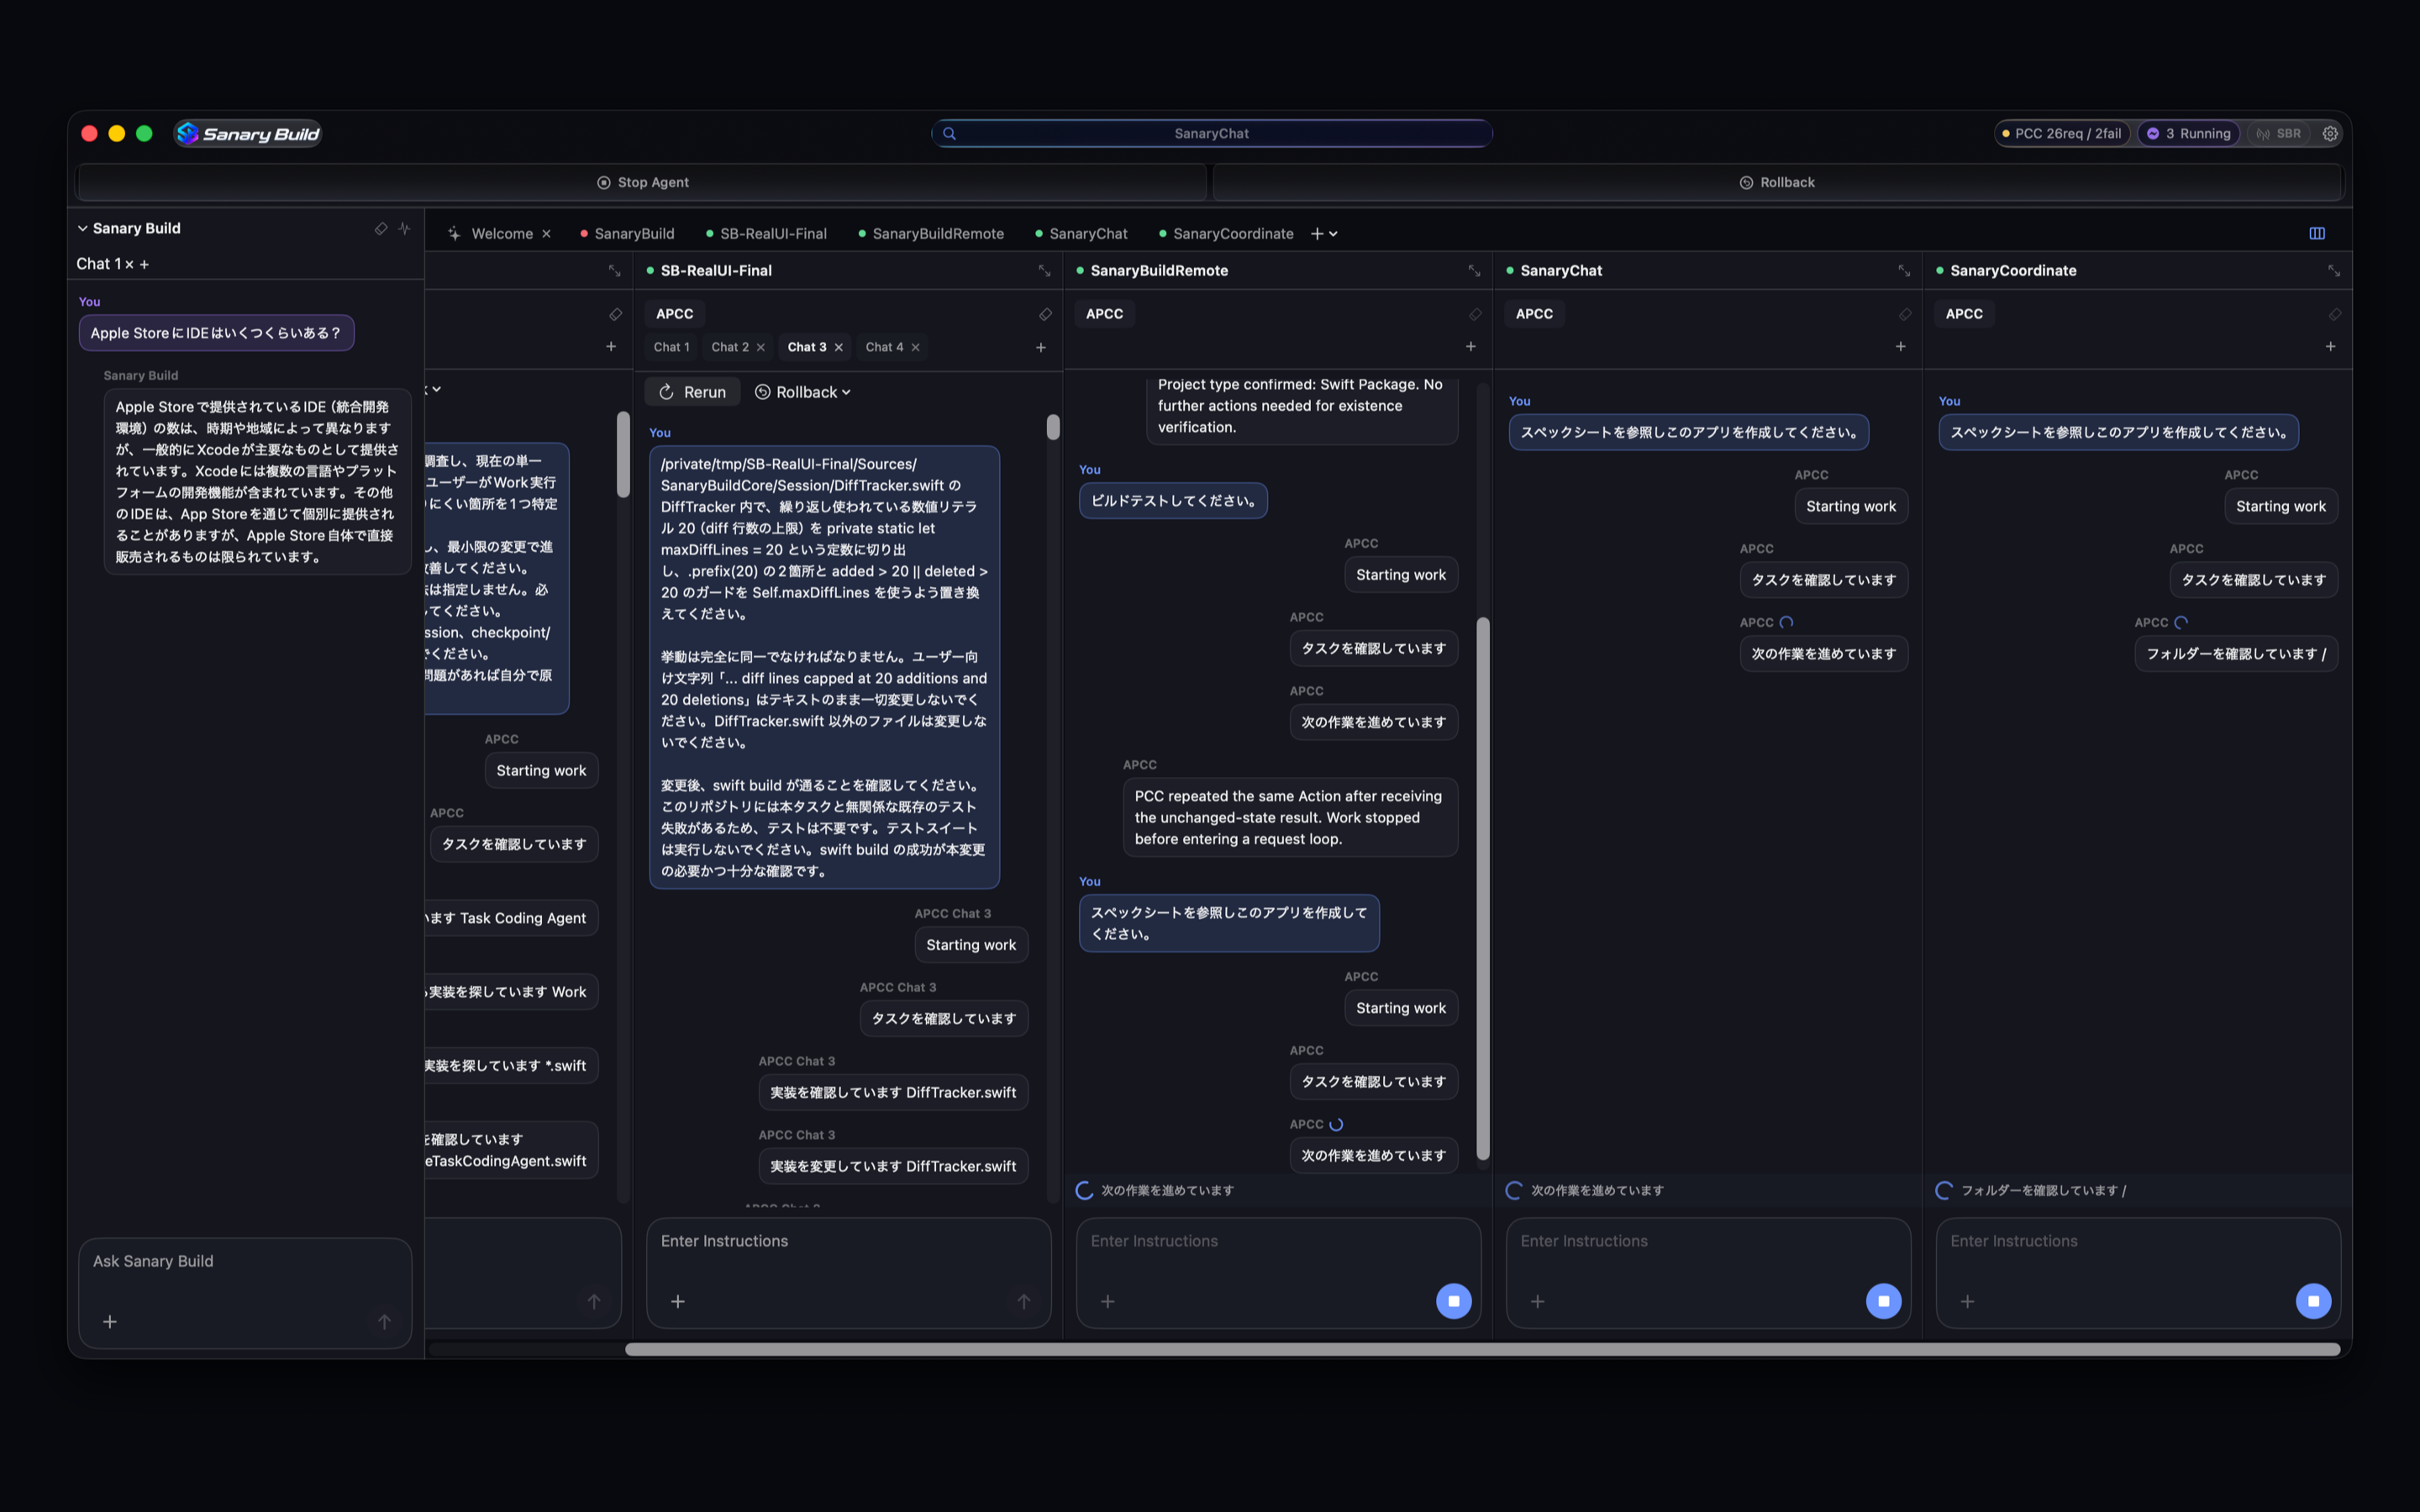Click the eraser icon in Sanary Build sidebar
The width and height of the screenshot is (2420, 1512).
[x=381, y=228]
